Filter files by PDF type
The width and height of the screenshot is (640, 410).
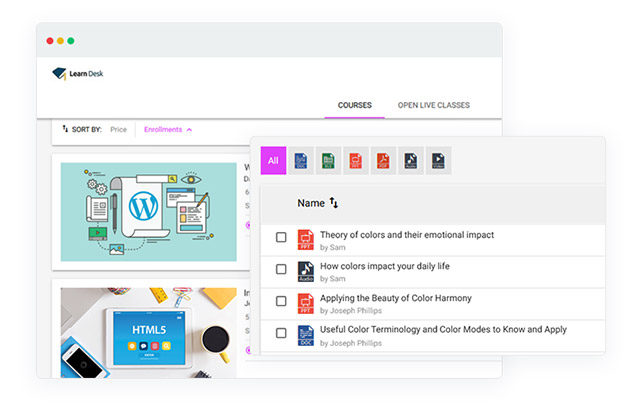click(383, 160)
